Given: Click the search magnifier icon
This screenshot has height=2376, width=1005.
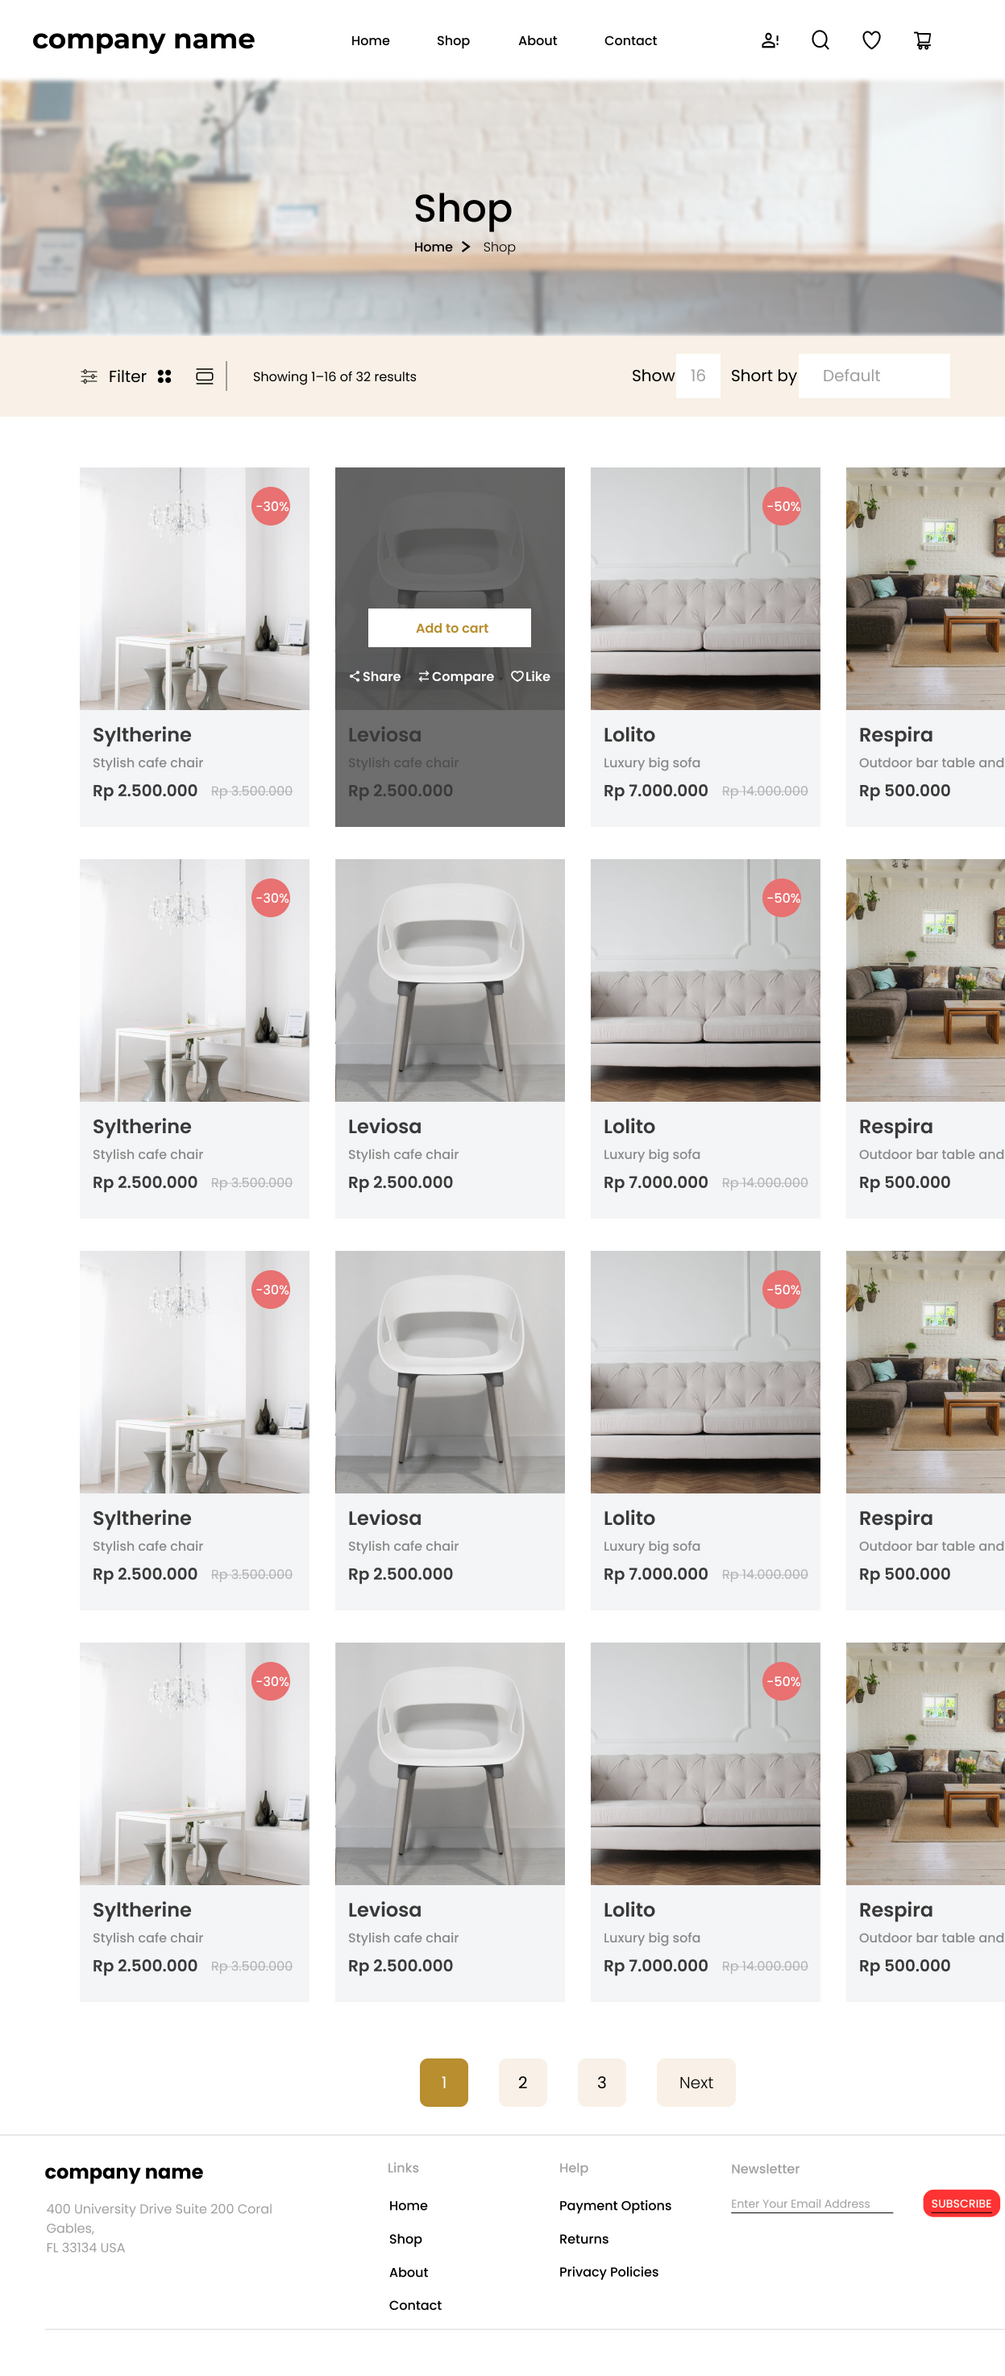Looking at the screenshot, I should click(x=820, y=40).
